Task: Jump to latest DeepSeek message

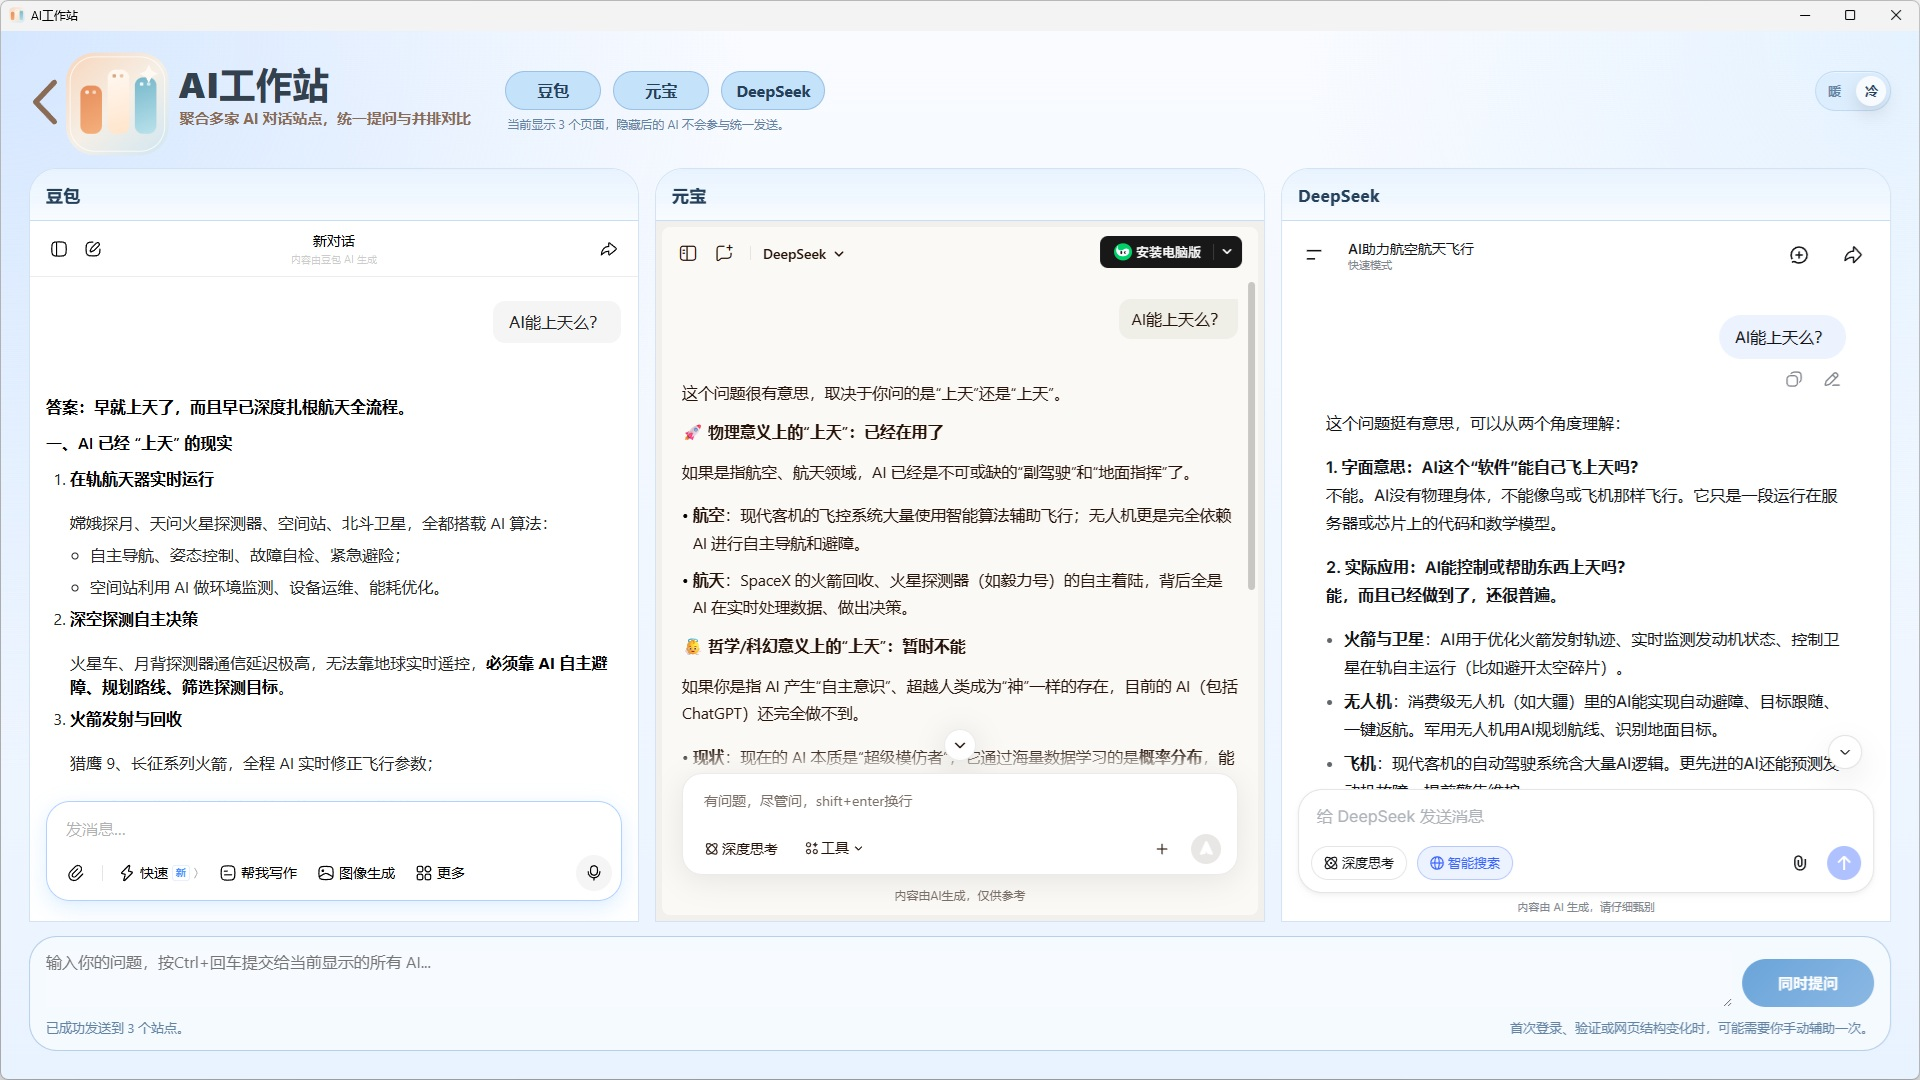Action: 1845,752
